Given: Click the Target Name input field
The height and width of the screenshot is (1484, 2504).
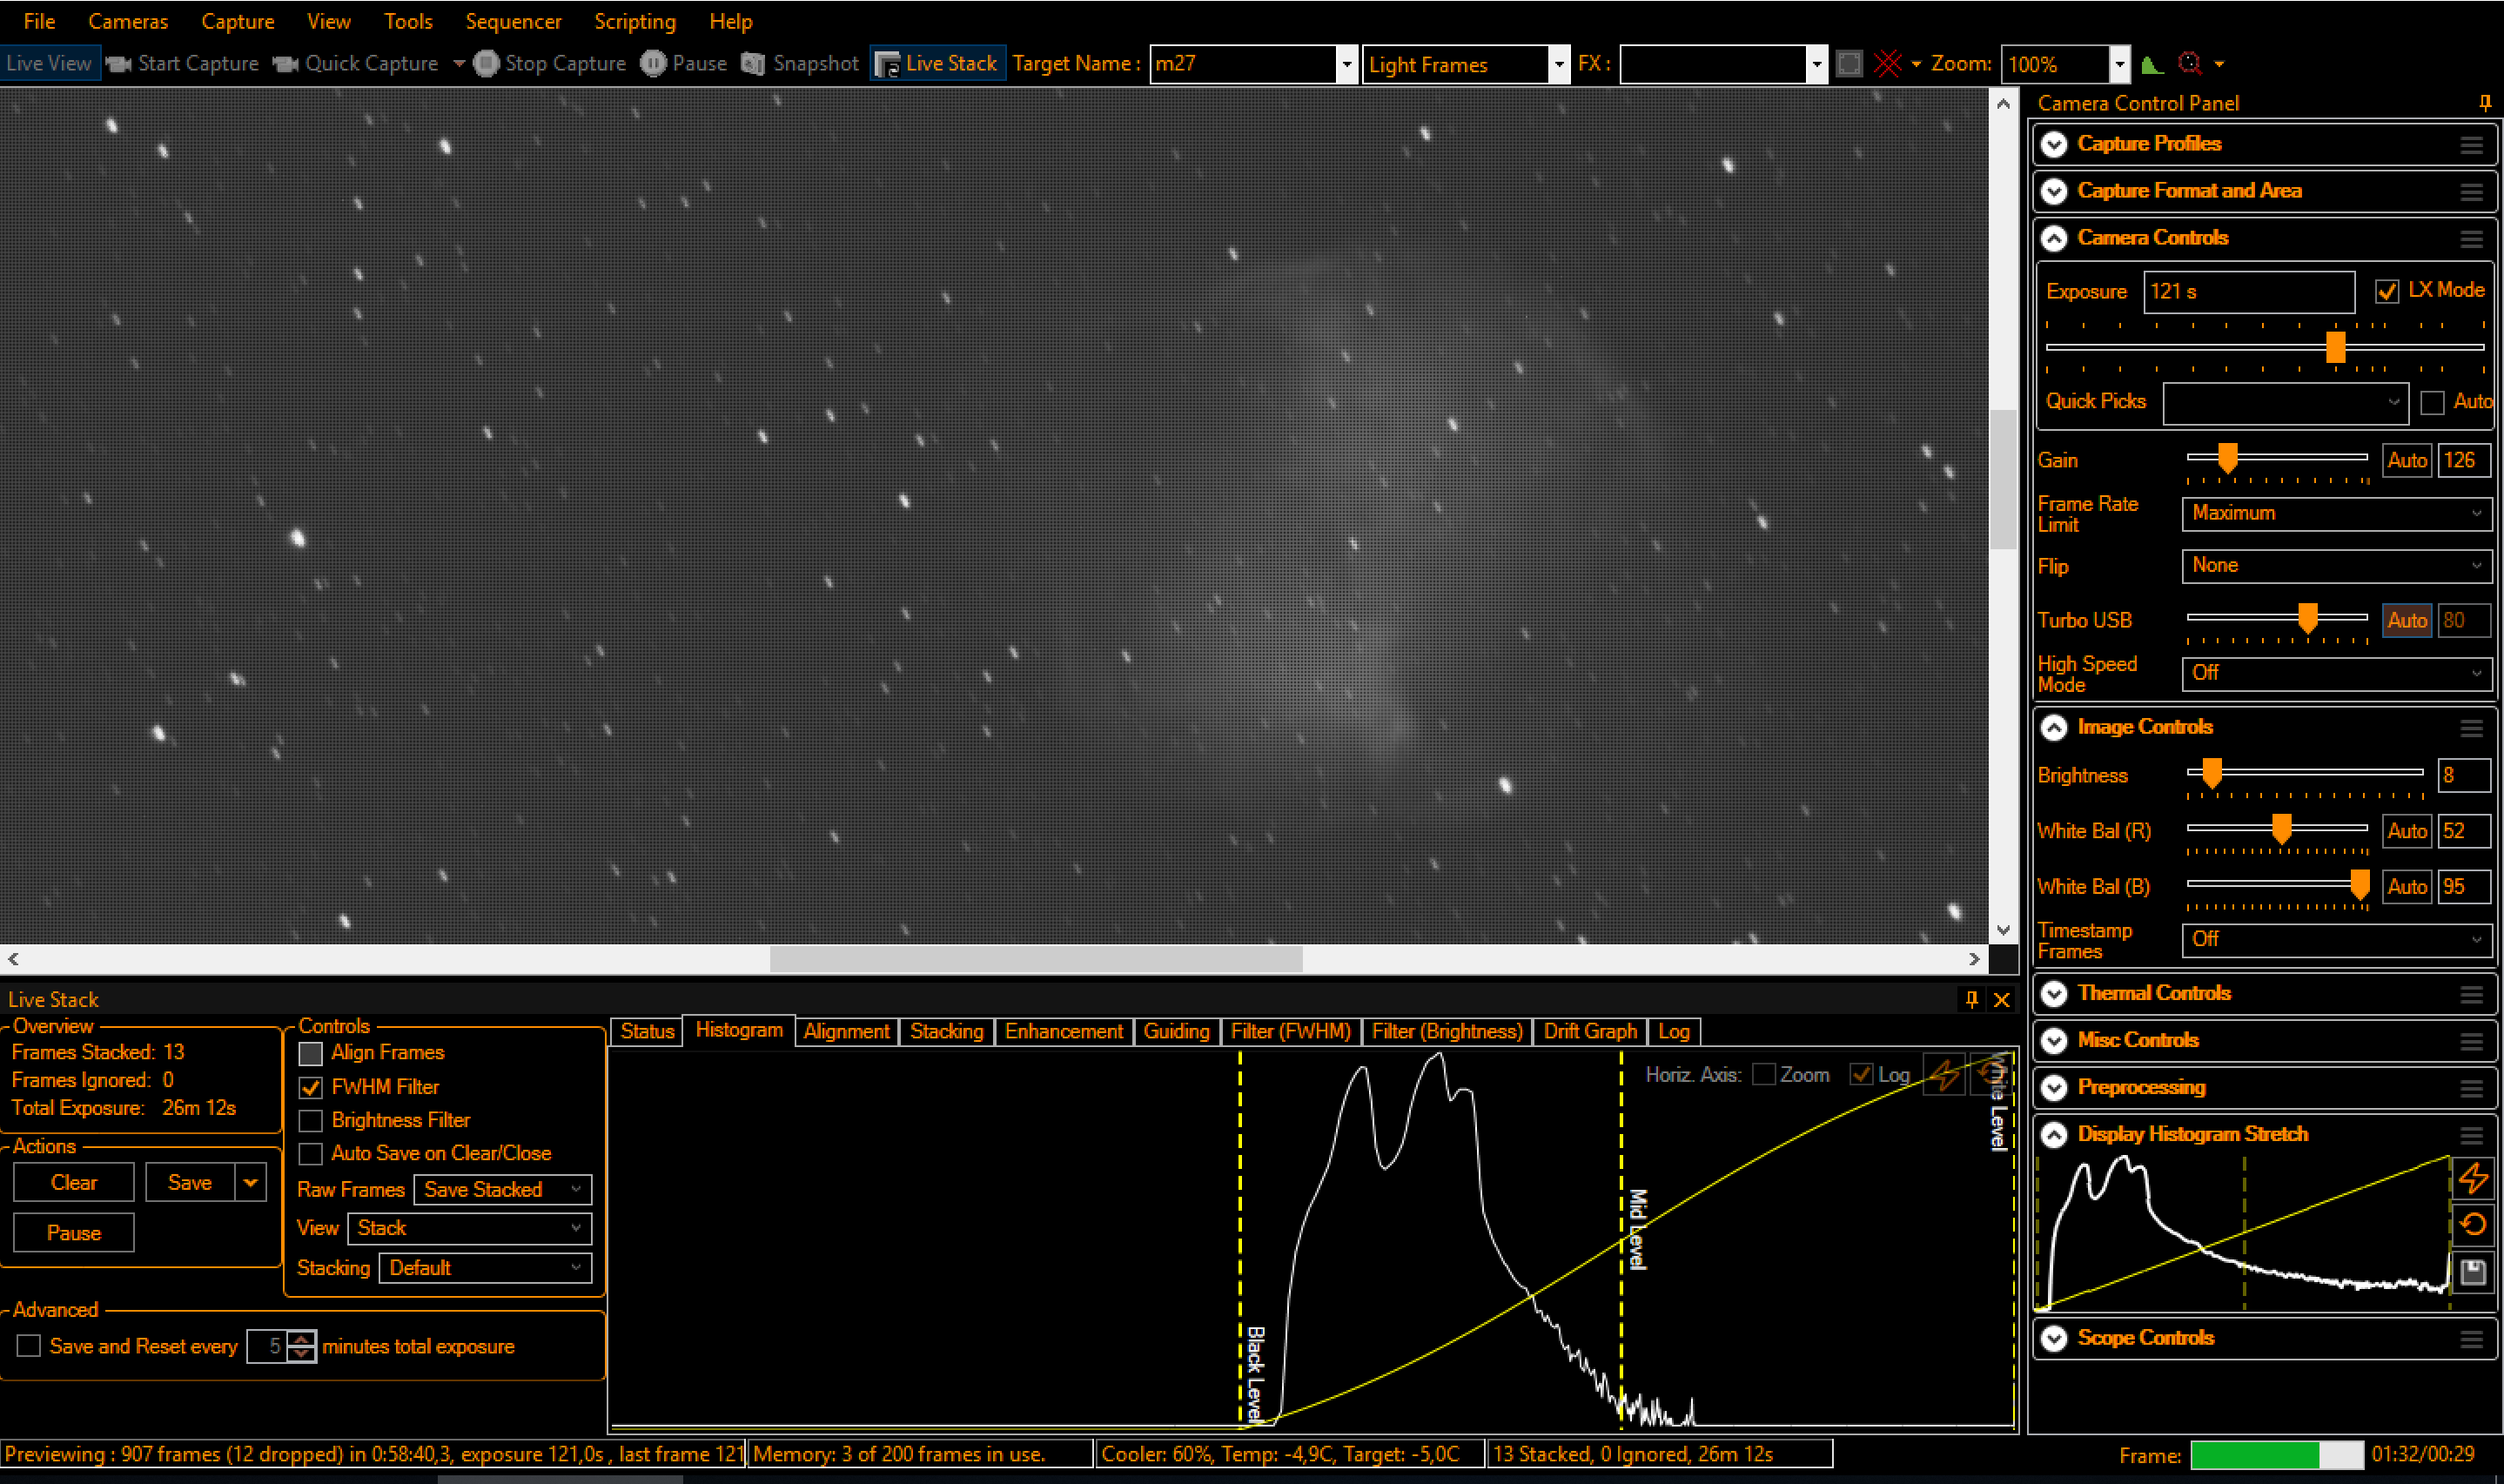Looking at the screenshot, I should pos(1243,64).
